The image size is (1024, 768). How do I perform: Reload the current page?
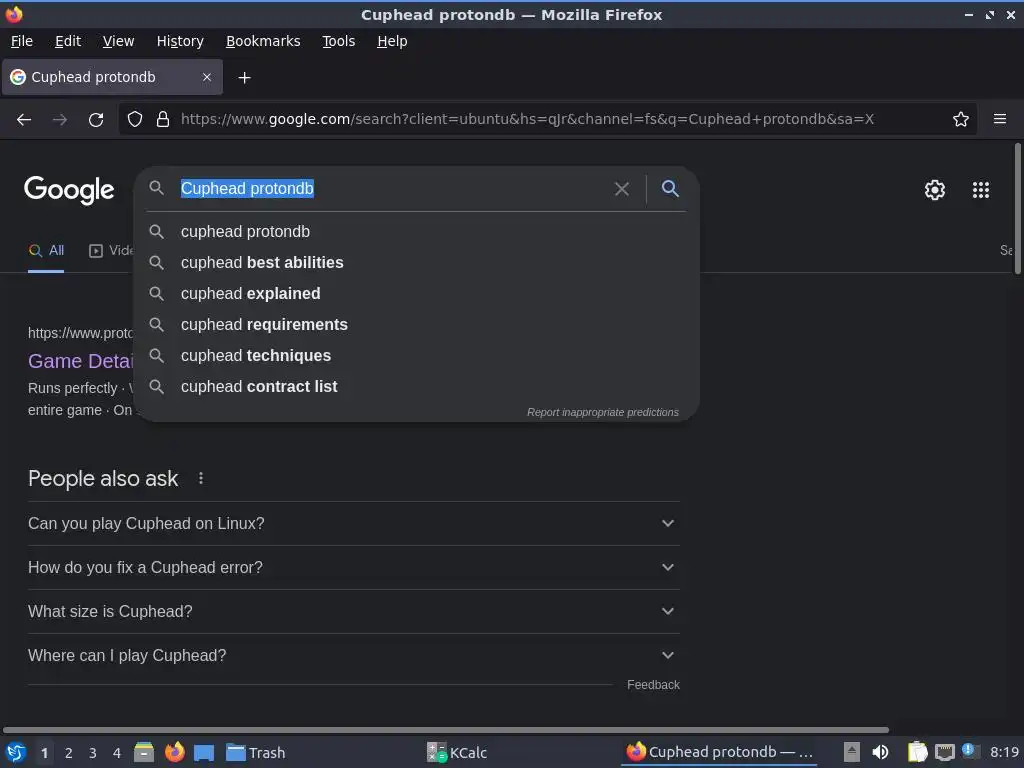pyautogui.click(x=96, y=120)
